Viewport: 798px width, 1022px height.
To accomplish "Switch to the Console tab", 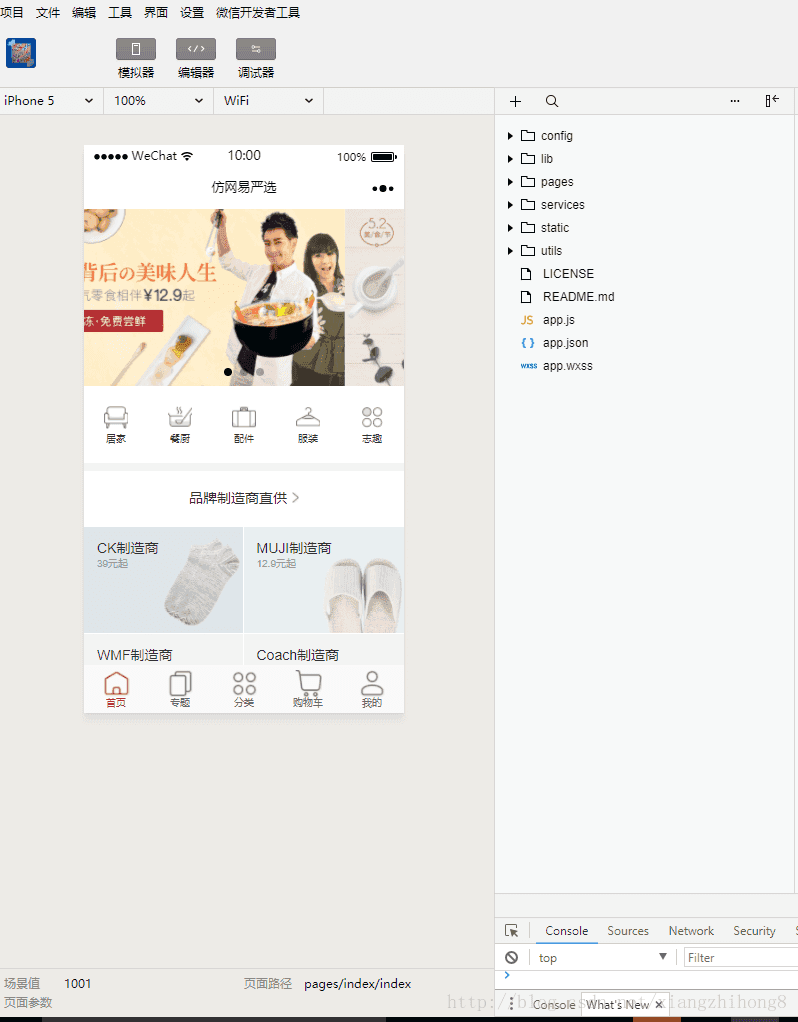I will [x=567, y=931].
